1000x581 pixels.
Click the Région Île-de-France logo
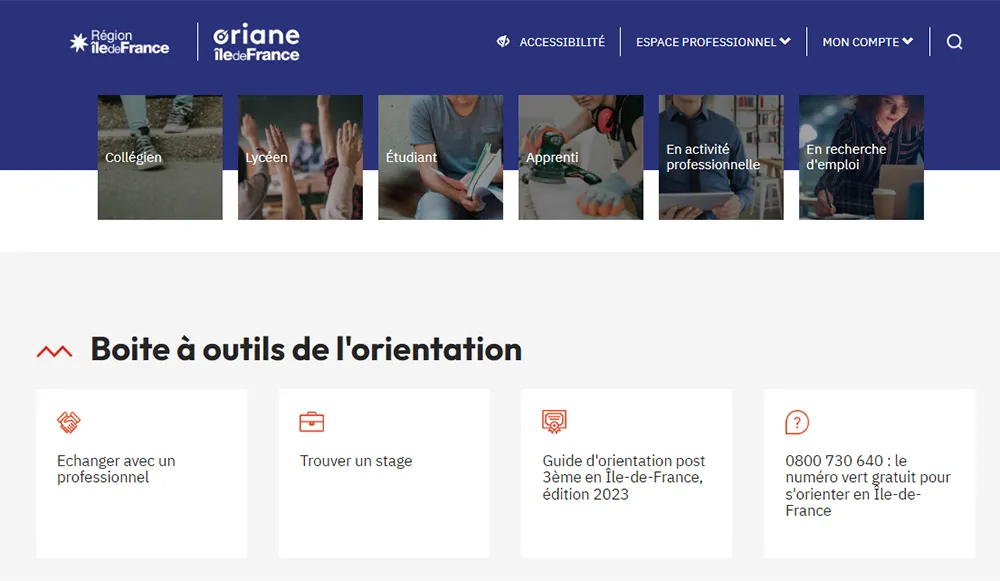119,42
